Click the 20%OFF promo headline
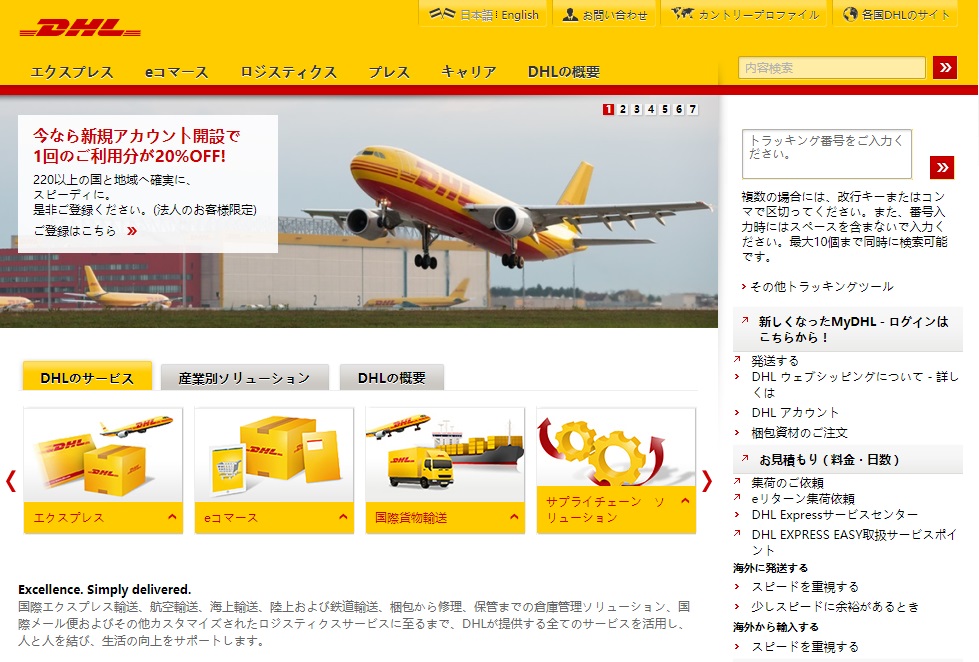The image size is (979, 662). [136, 146]
